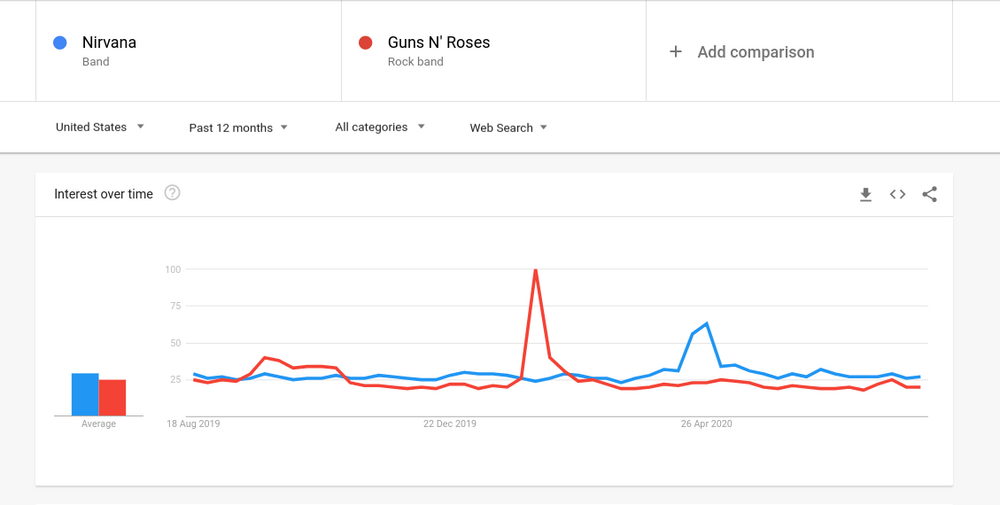Click the 26 Apr 2020 axis label

[x=706, y=423]
